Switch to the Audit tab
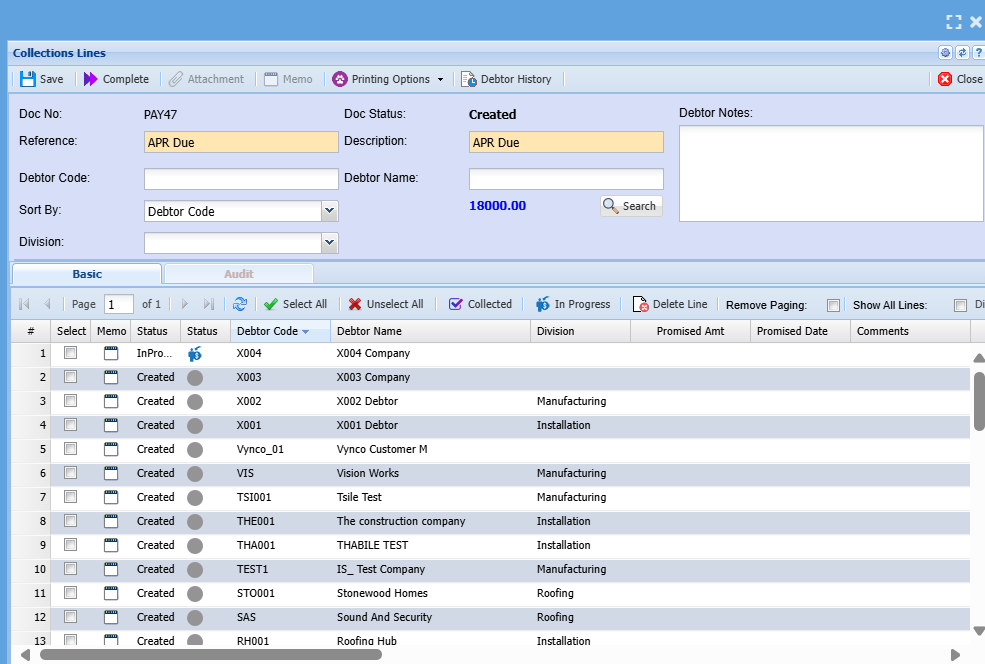Image resolution: width=985 pixels, height=664 pixels. [x=238, y=274]
